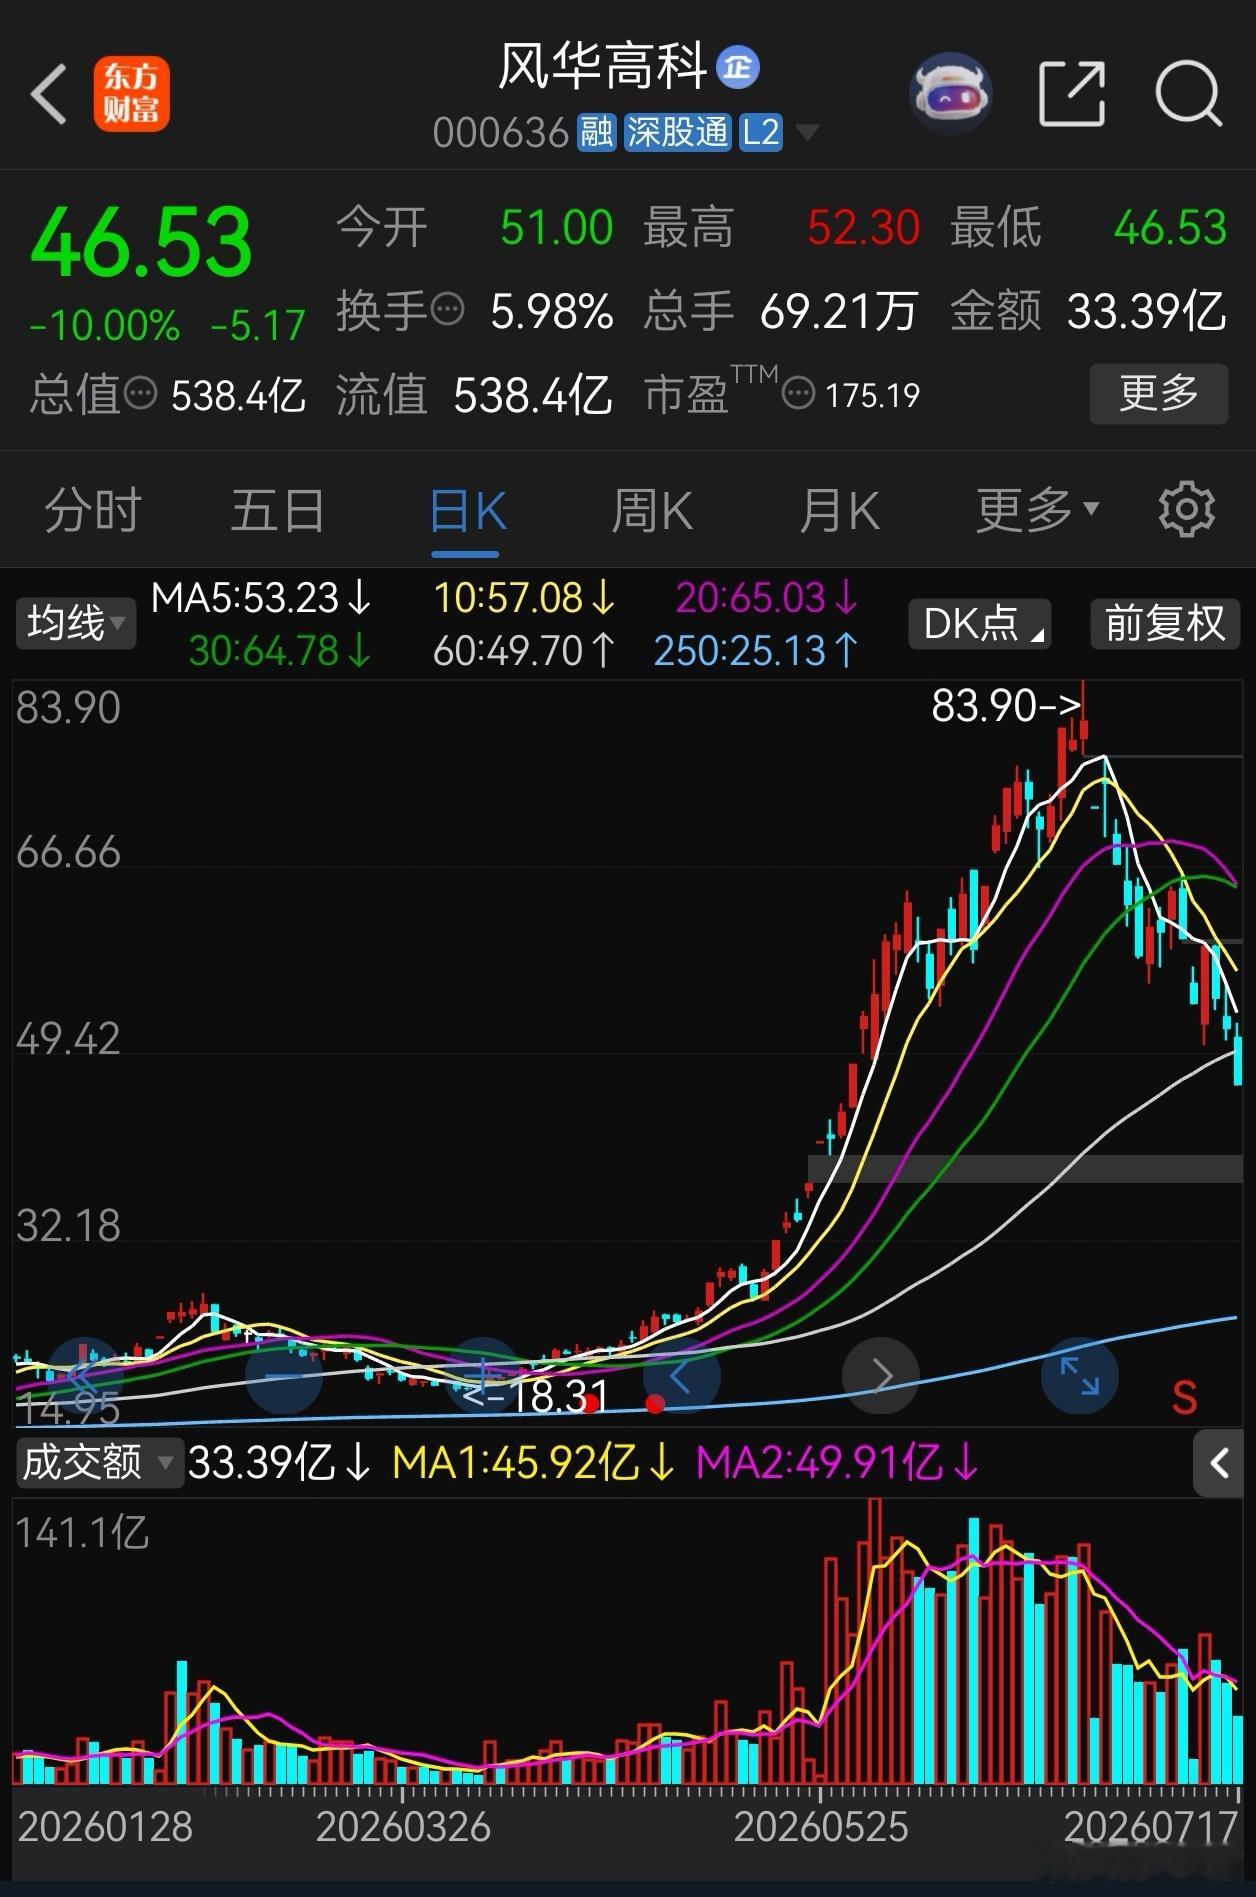Tap the 60:49.70 moving average value
Screen dimensions: 1256x1897
coord(525,651)
